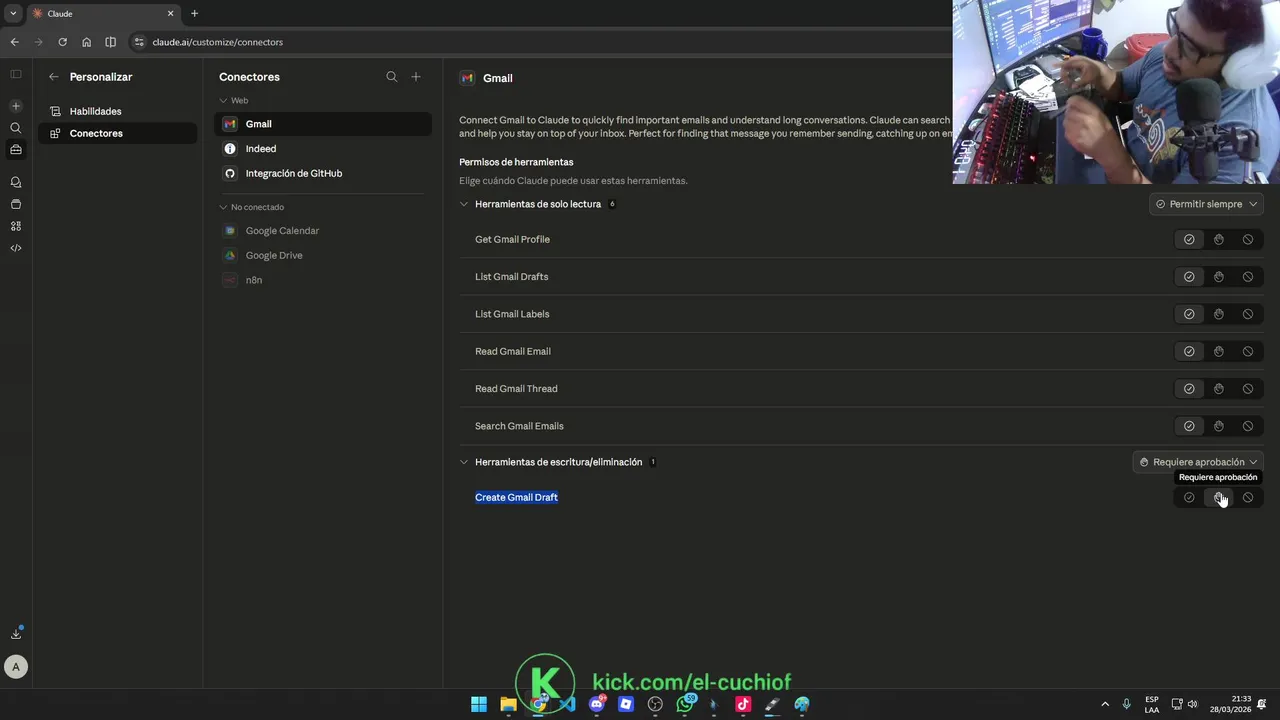Go back with arrow beside Personalizar
This screenshot has width=1280, height=720.
click(54, 77)
